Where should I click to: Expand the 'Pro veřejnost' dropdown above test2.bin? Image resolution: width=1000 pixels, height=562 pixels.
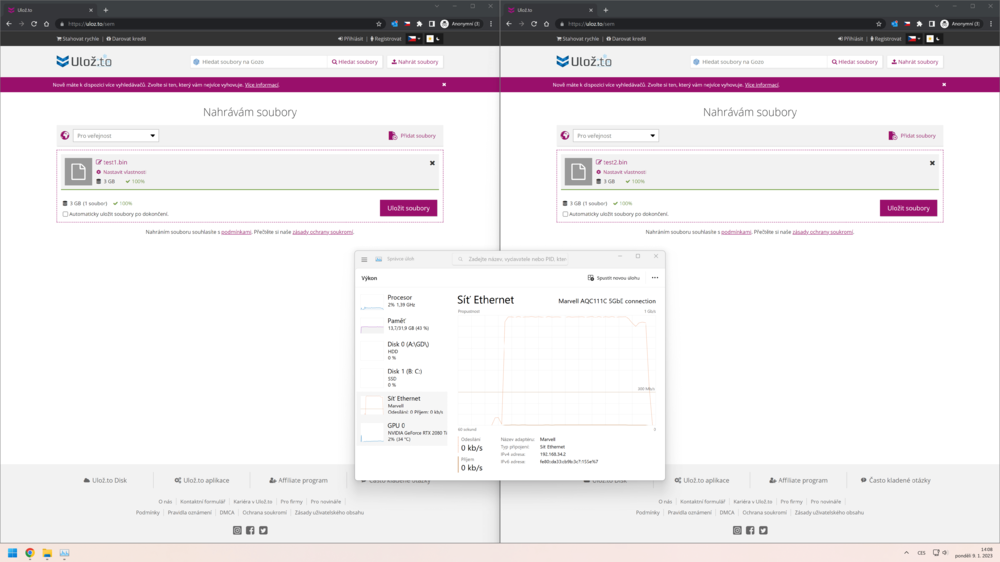616,136
